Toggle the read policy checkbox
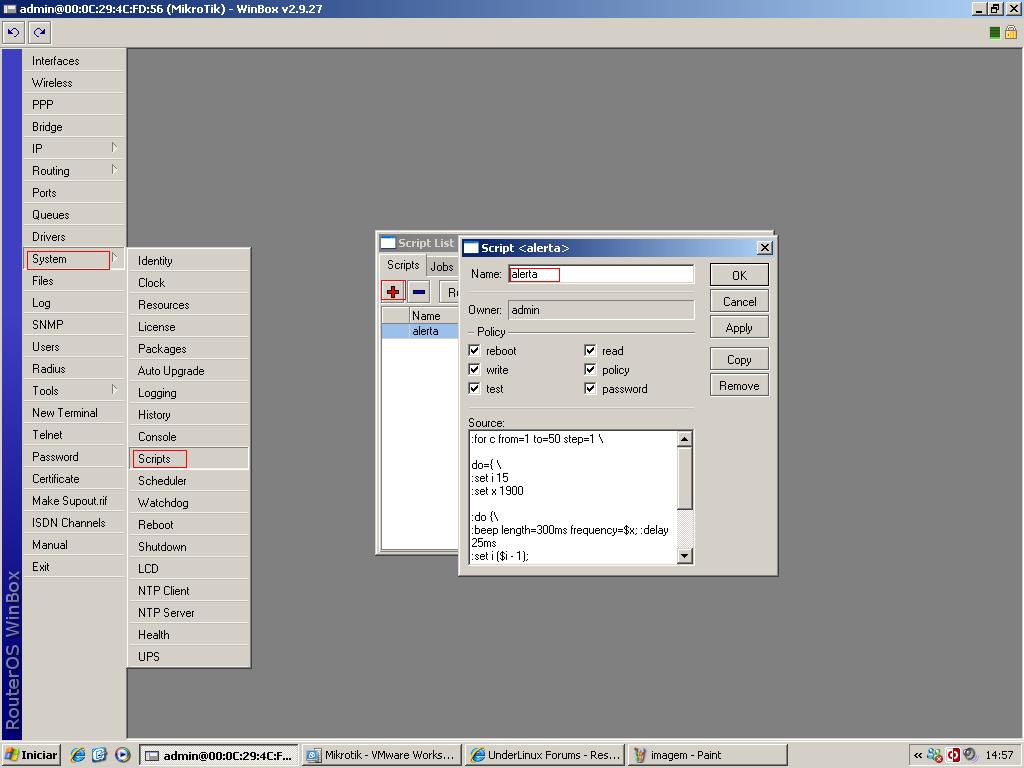The height and width of the screenshot is (768, 1024). (590, 350)
